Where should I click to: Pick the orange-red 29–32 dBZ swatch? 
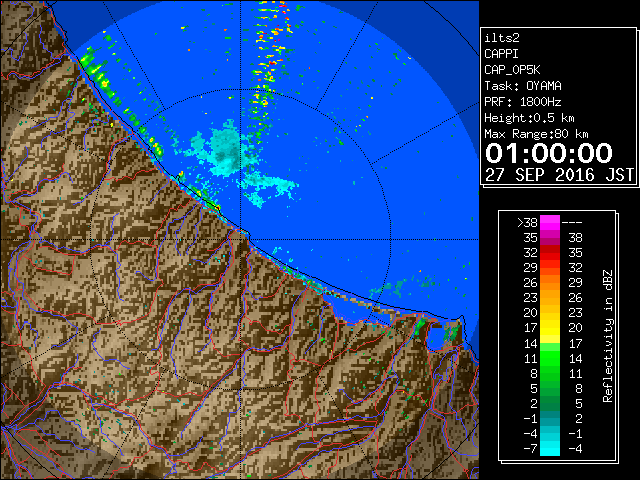tap(550, 268)
